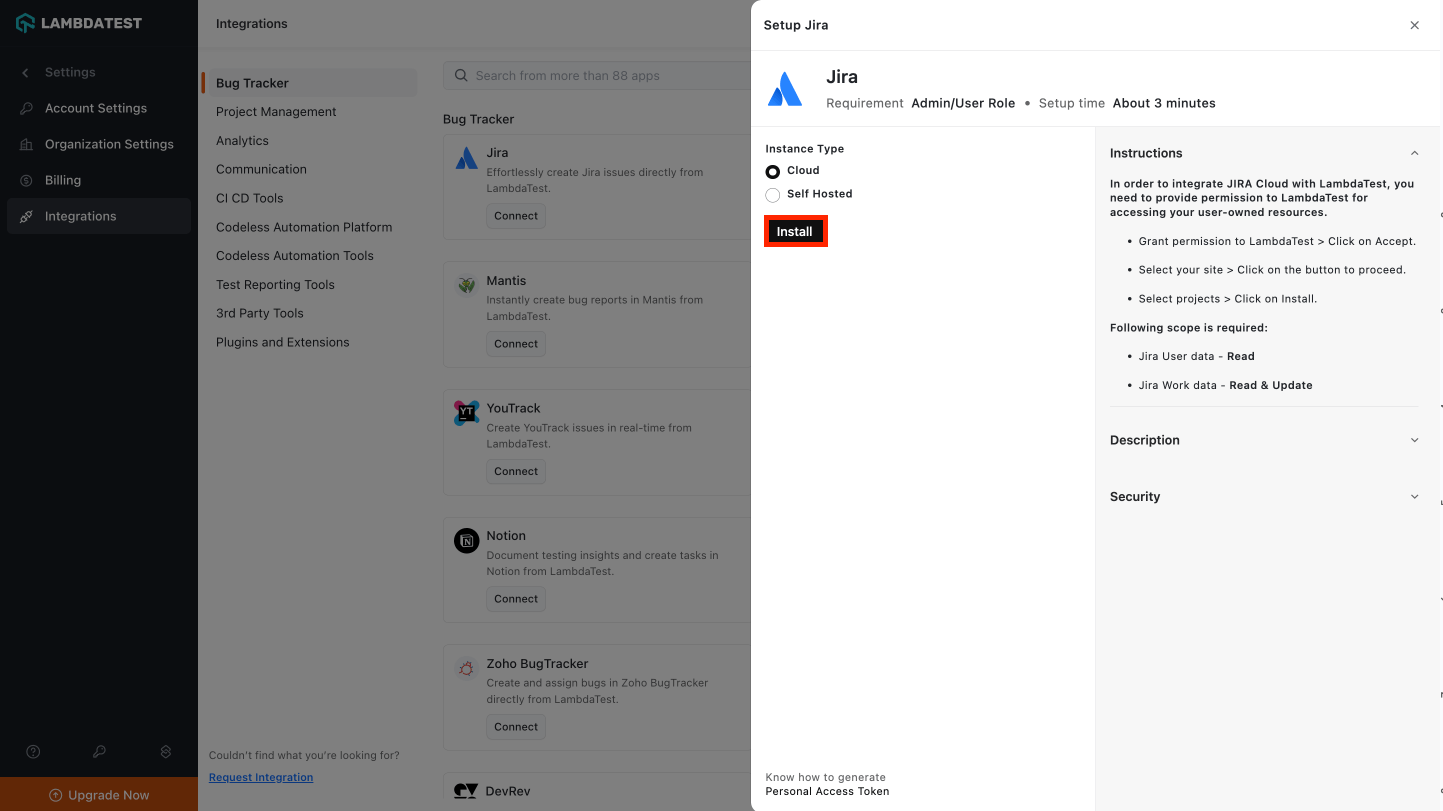Open the help question-mark icon in the sidebar

coord(32,751)
